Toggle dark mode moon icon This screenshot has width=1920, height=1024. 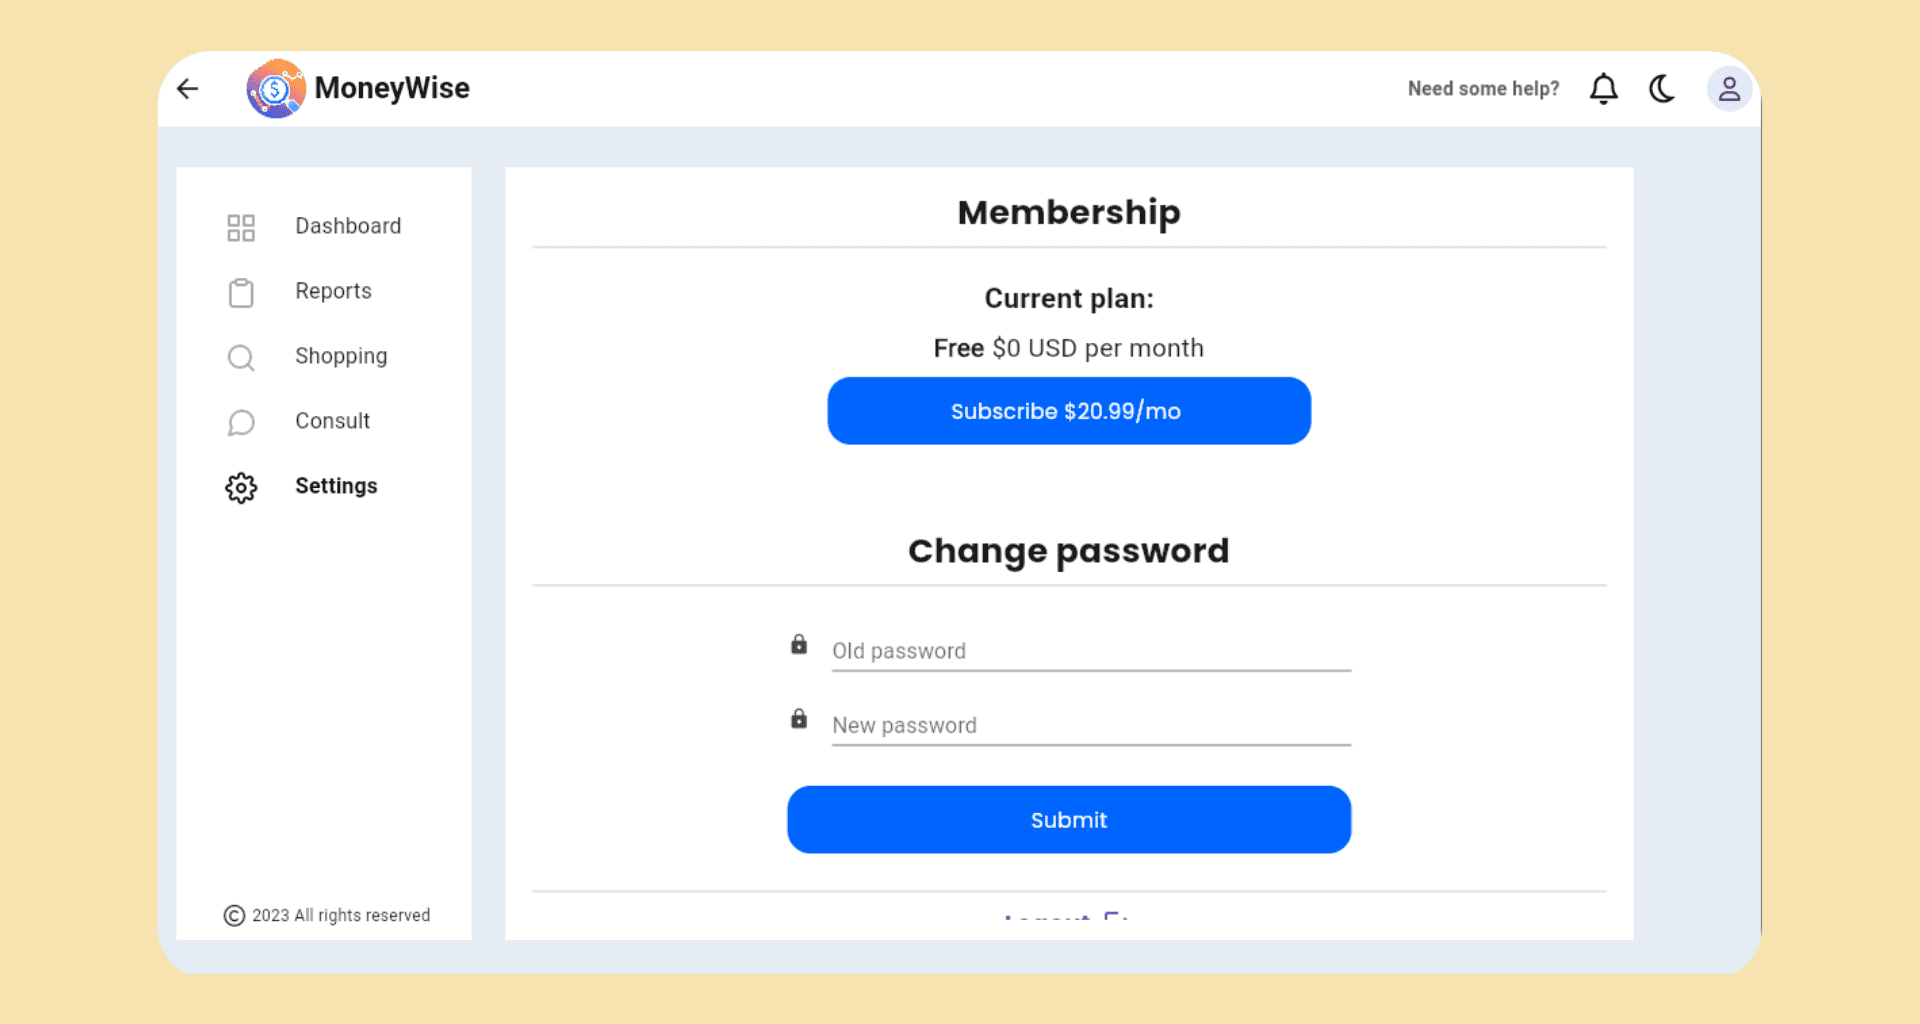coord(1662,89)
